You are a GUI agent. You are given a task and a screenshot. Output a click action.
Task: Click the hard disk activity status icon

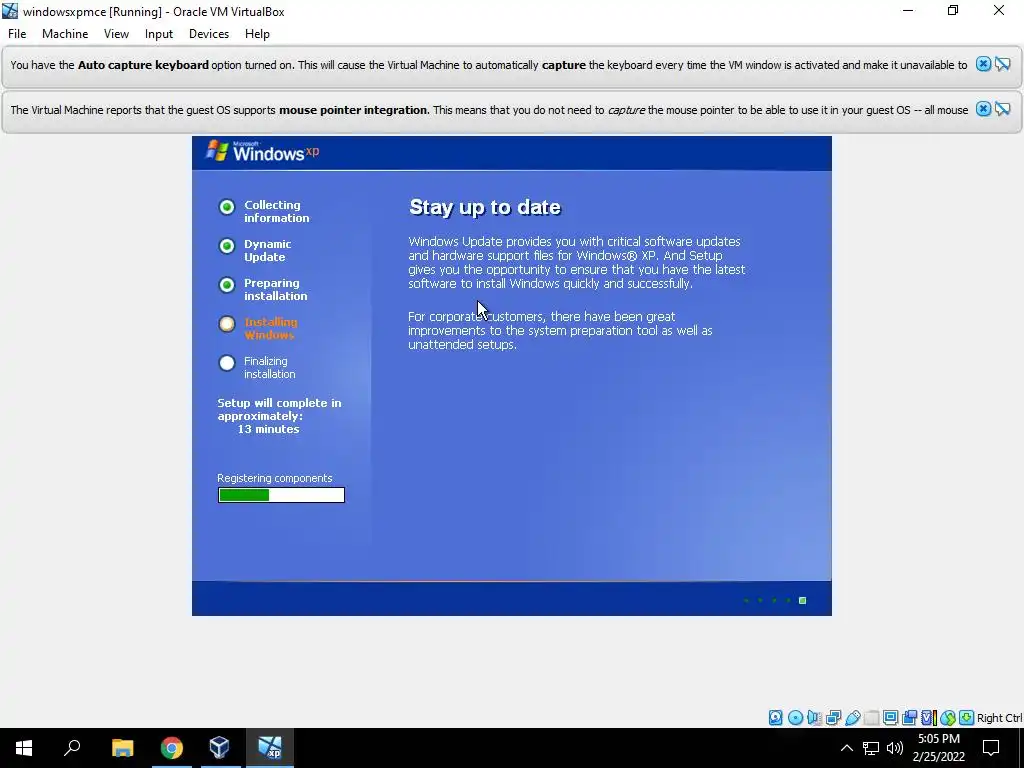tap(775, 718)
